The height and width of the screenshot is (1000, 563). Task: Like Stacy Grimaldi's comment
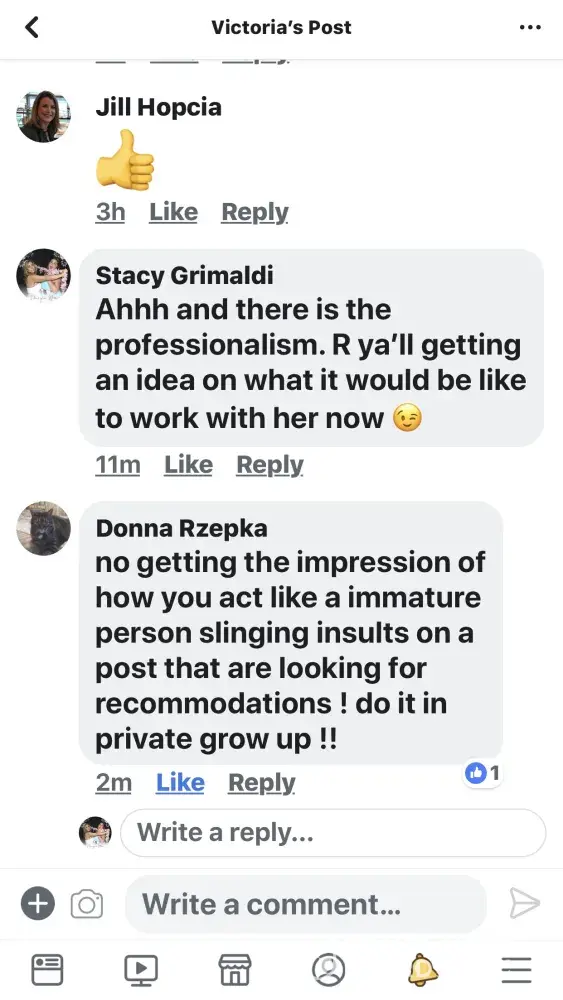point(189,465)
